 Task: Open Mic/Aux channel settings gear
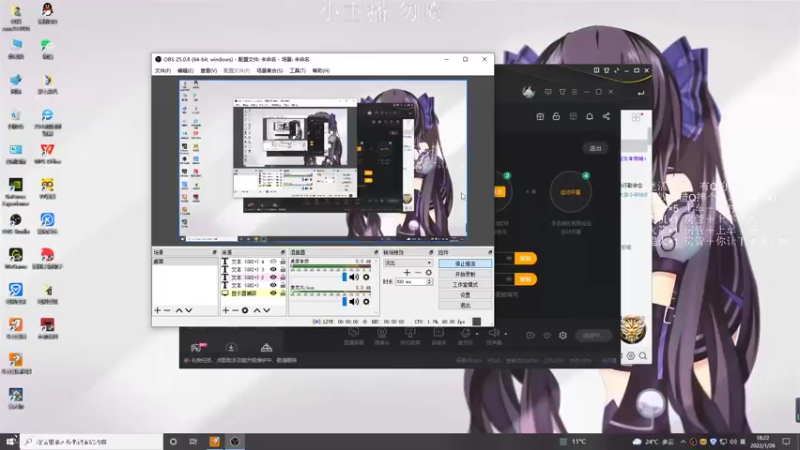[x=366, y=302]
